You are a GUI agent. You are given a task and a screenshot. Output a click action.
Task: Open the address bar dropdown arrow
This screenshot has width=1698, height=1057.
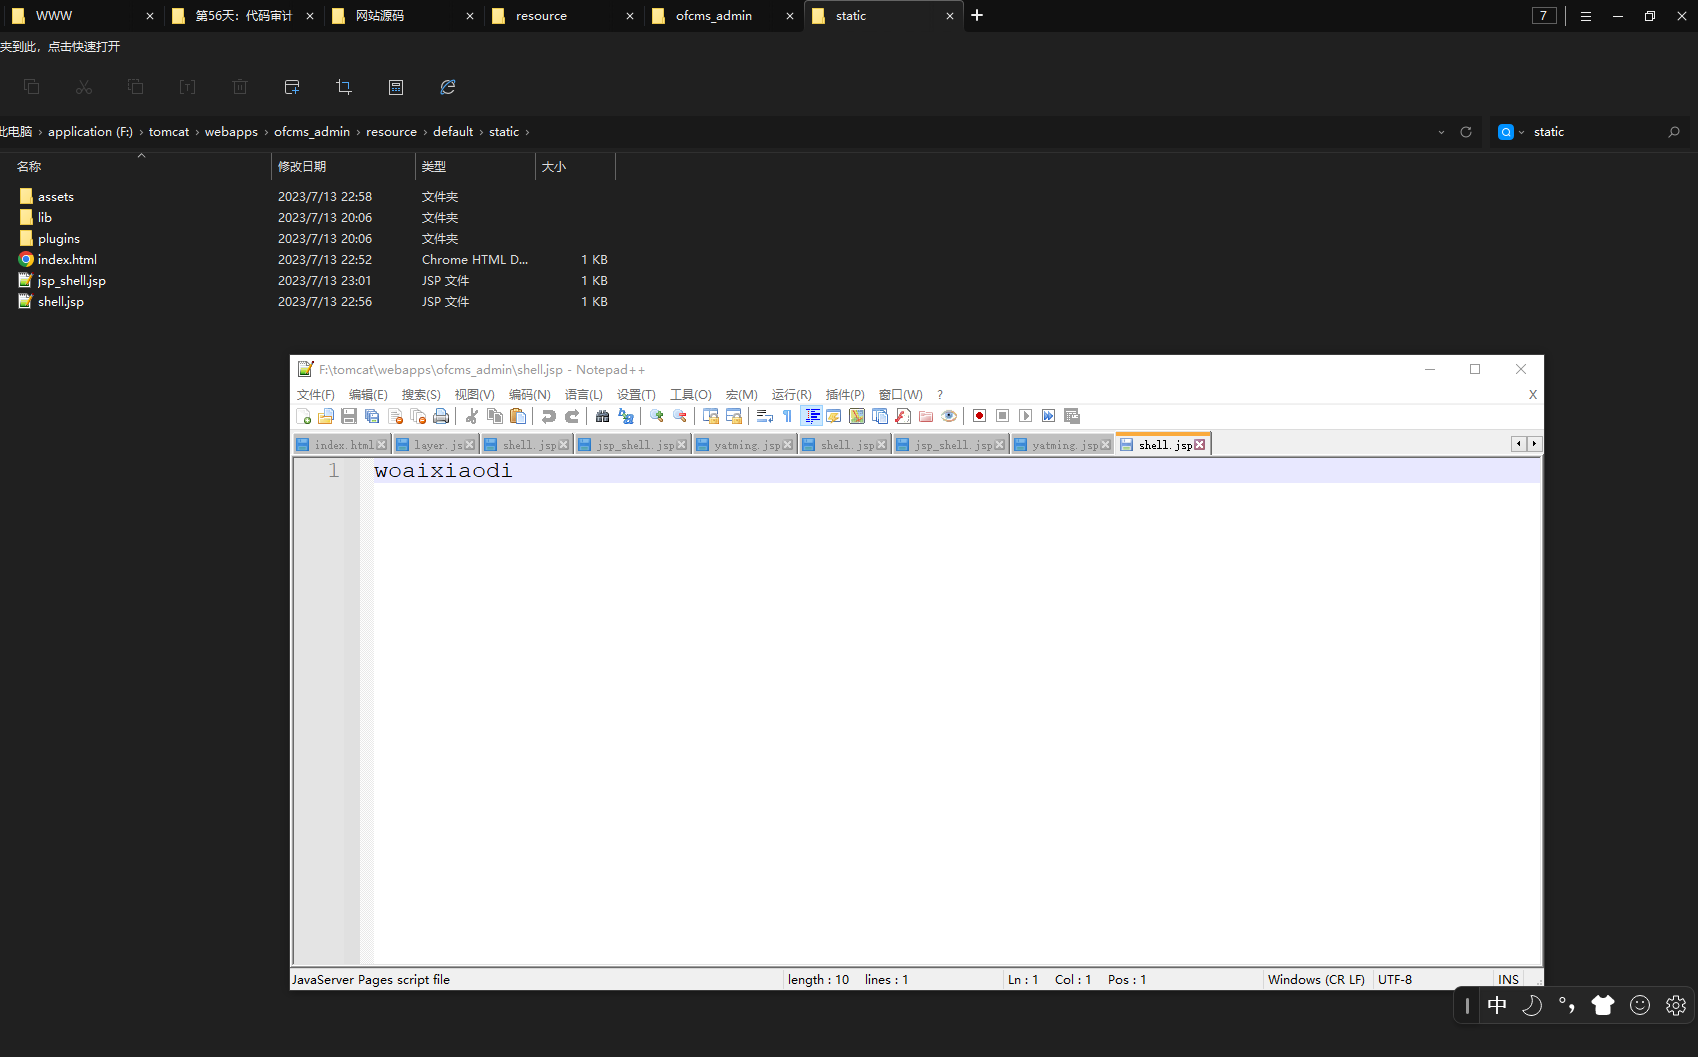tap(1441, 131)
